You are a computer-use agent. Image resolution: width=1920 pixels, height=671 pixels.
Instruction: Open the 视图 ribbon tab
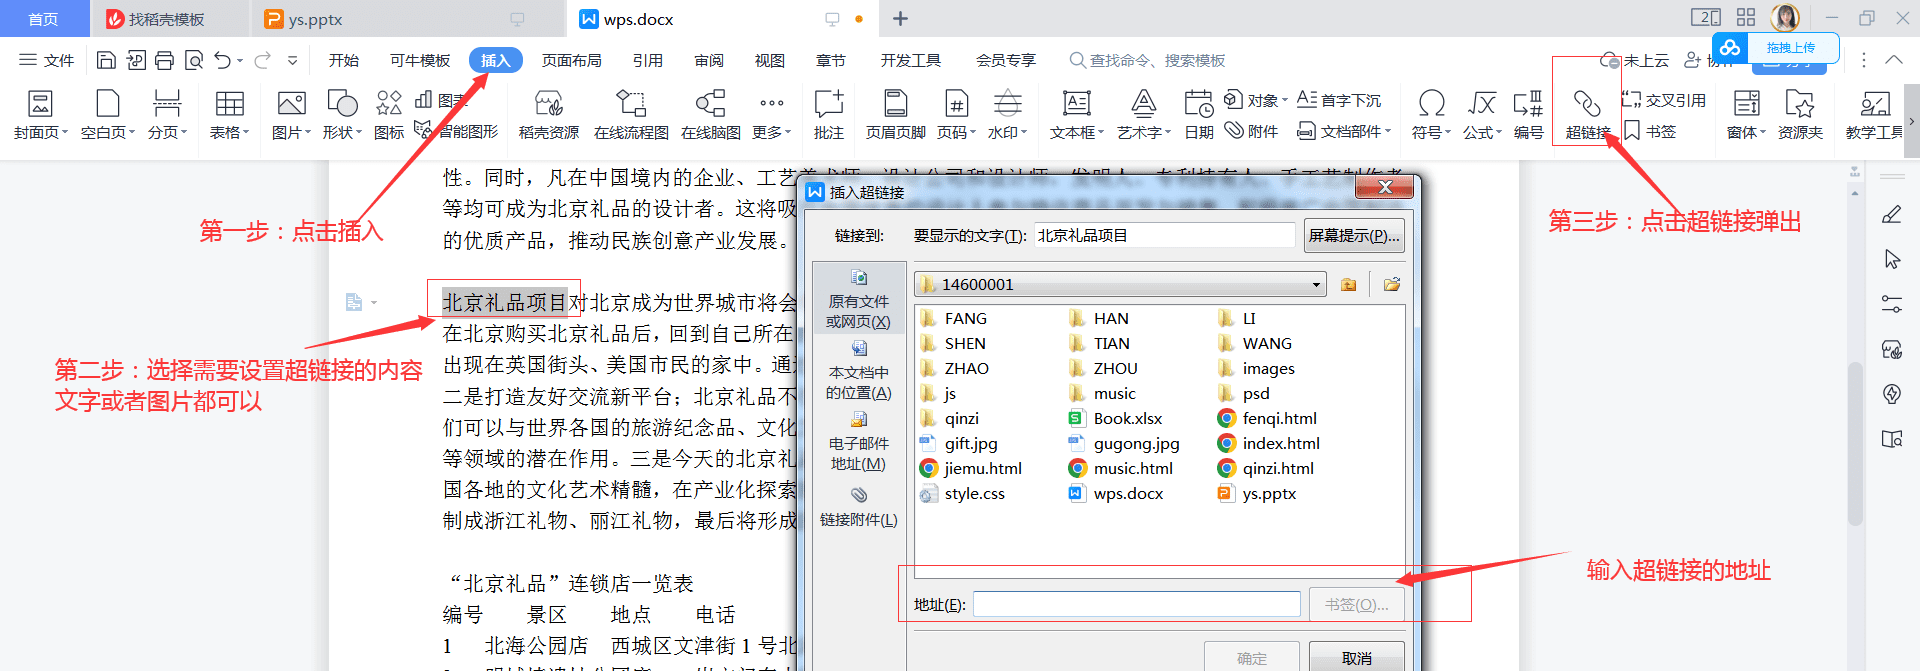pos(770,60)
